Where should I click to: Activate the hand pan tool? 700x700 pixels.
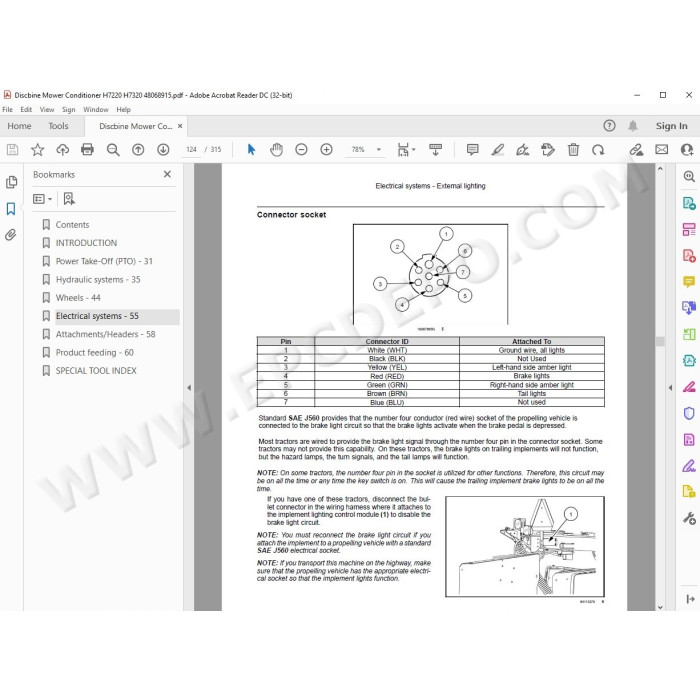(276, 150)
